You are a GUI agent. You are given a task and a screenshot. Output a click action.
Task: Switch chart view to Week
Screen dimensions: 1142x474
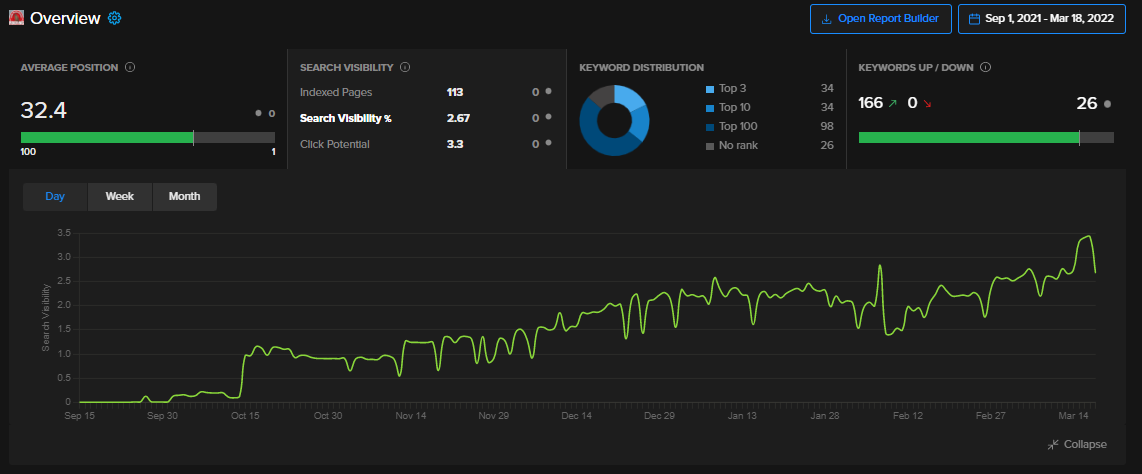(x=119, y=197)
